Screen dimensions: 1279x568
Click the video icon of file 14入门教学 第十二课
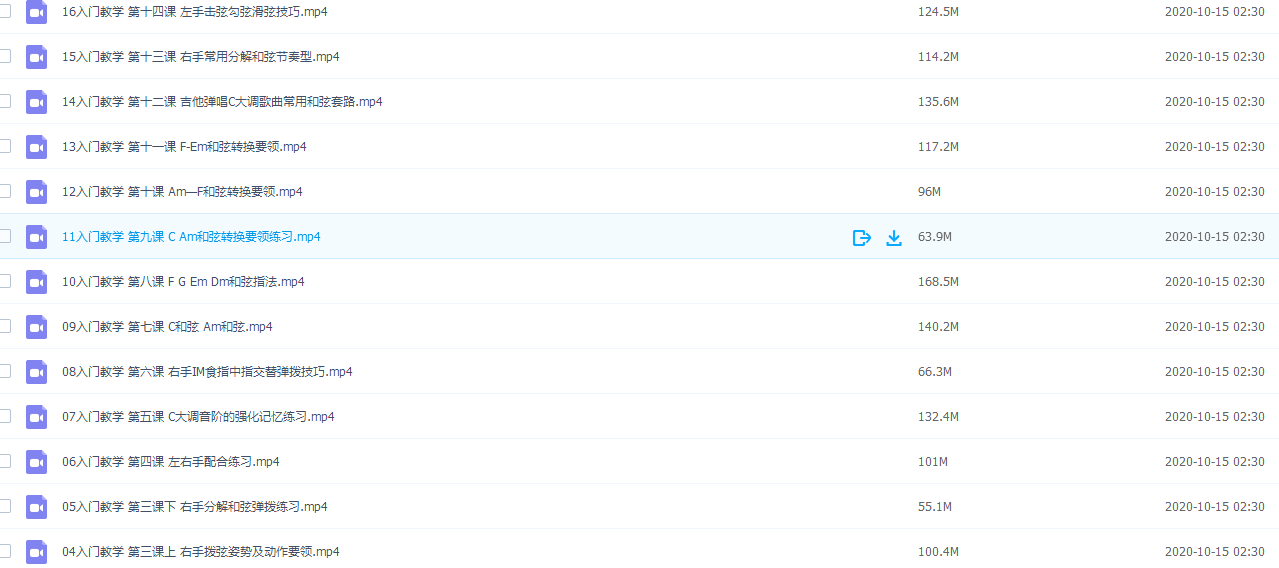pyautogui.click(x=37, y=102)
